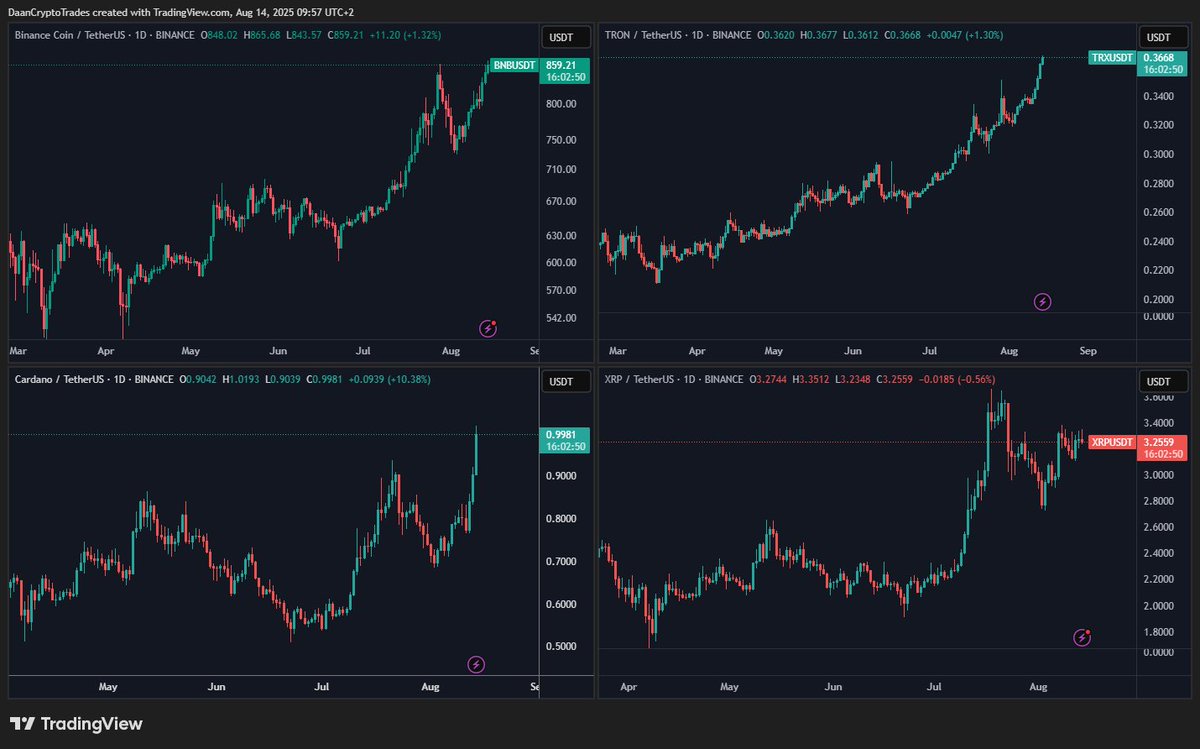
Task: Click the BINANCE exchange label in the Cardano legend
Action: coord(152,381)
